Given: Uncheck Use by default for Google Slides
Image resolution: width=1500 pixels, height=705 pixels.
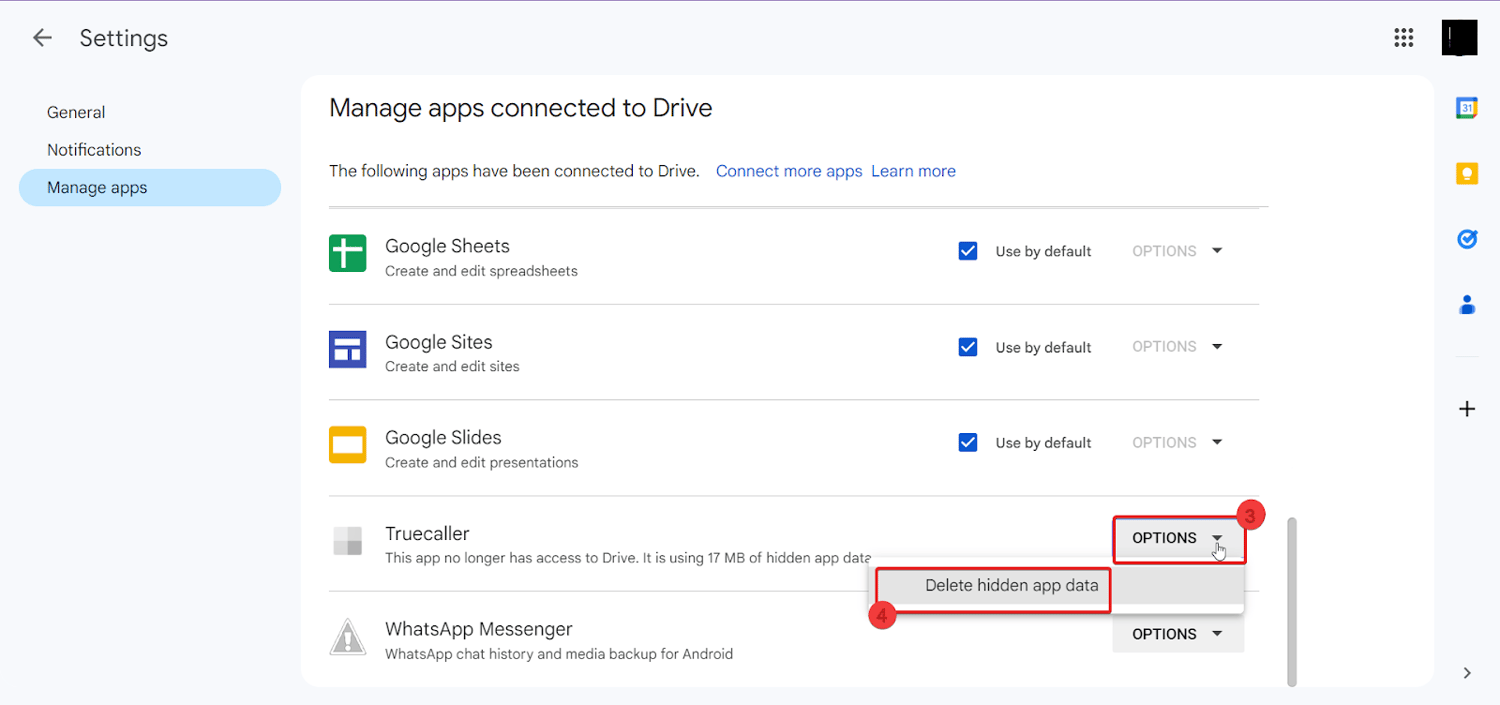Looking at the screenshot, I should [x=968, y=442].
